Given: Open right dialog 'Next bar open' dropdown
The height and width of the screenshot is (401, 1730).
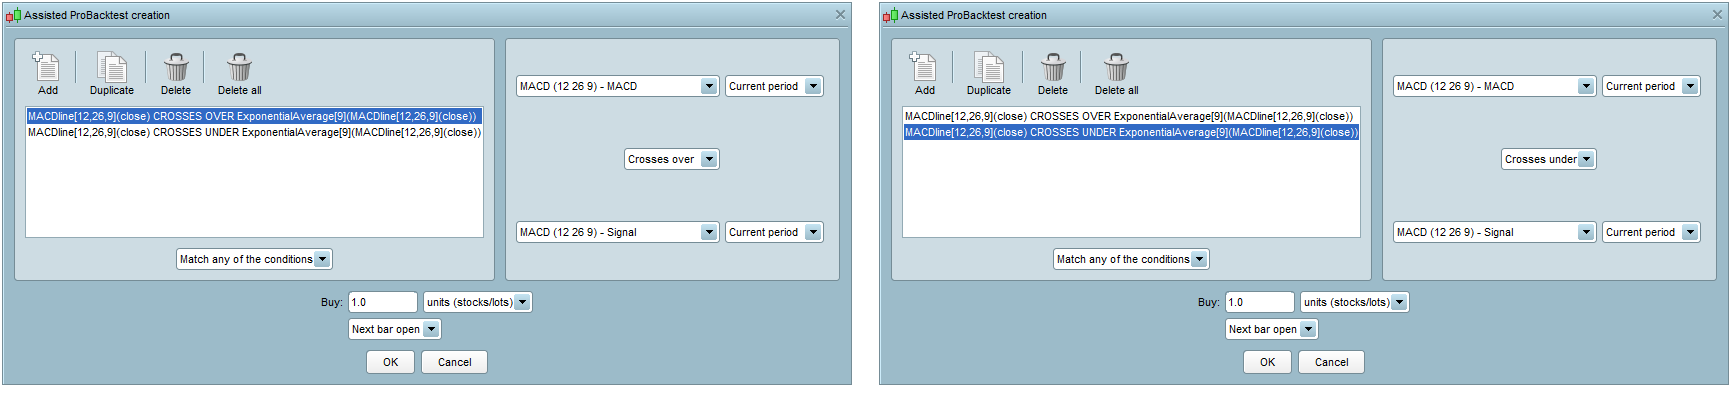Looking at the screenshot, I should [x=1308, y=329].
